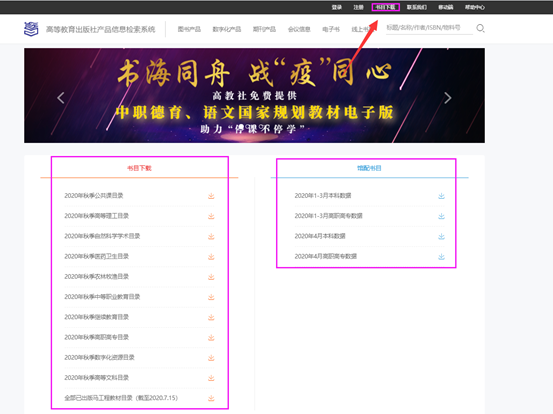Go to the 电子书 navigation item
Image resolution: width=553 pixels, height=414 pixels.
pyautogui.click(x=331, y=29)
